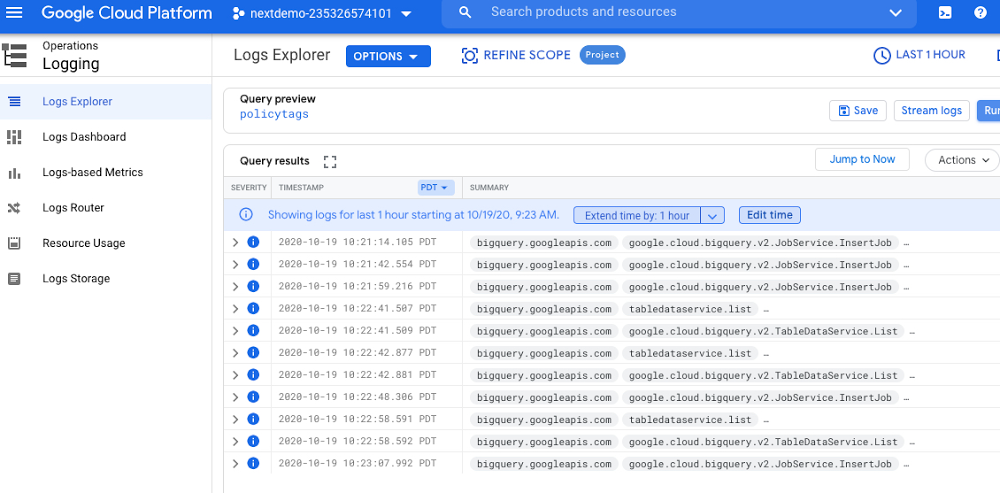Expand log entry at 10:22:42.881

click(235, 375)
